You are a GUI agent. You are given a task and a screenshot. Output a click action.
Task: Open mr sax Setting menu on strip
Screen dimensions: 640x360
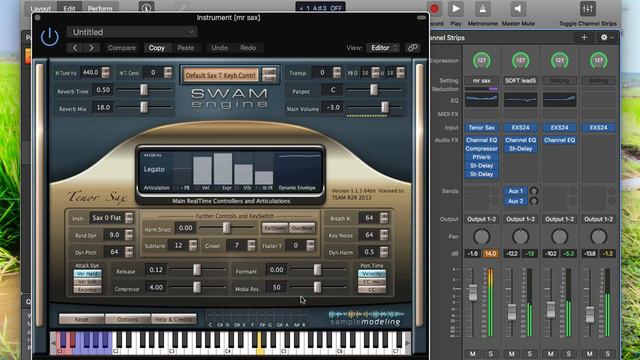482,80
